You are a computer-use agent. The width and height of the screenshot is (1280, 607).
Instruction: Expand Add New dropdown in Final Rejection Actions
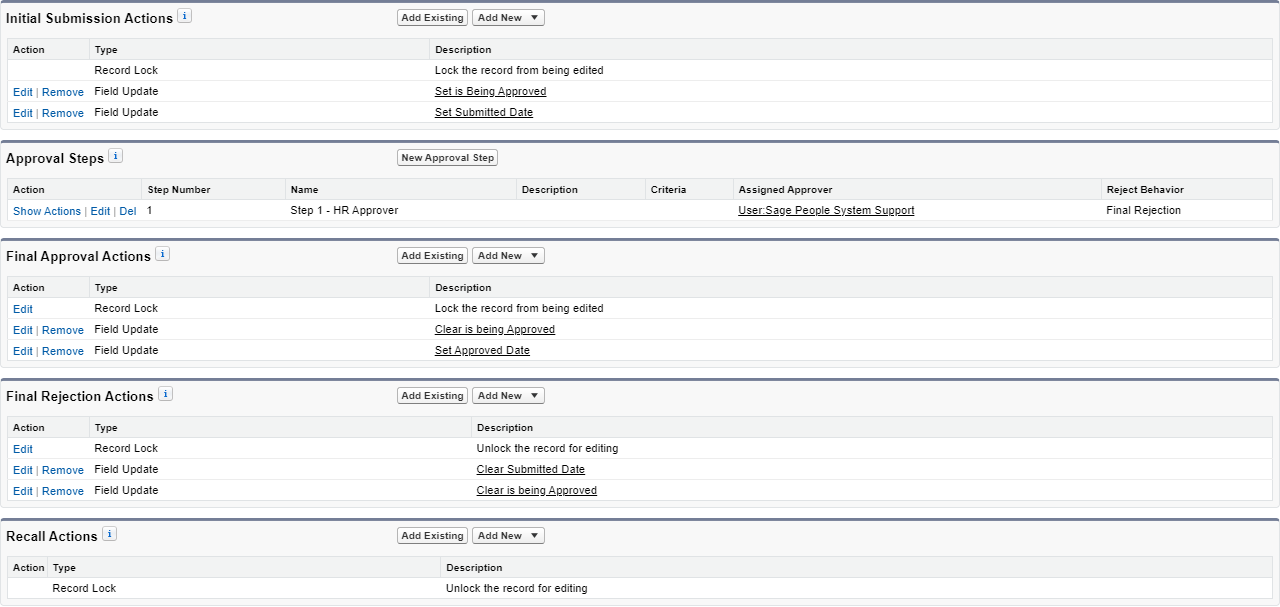pyautogui.click(x=508, y=396)
